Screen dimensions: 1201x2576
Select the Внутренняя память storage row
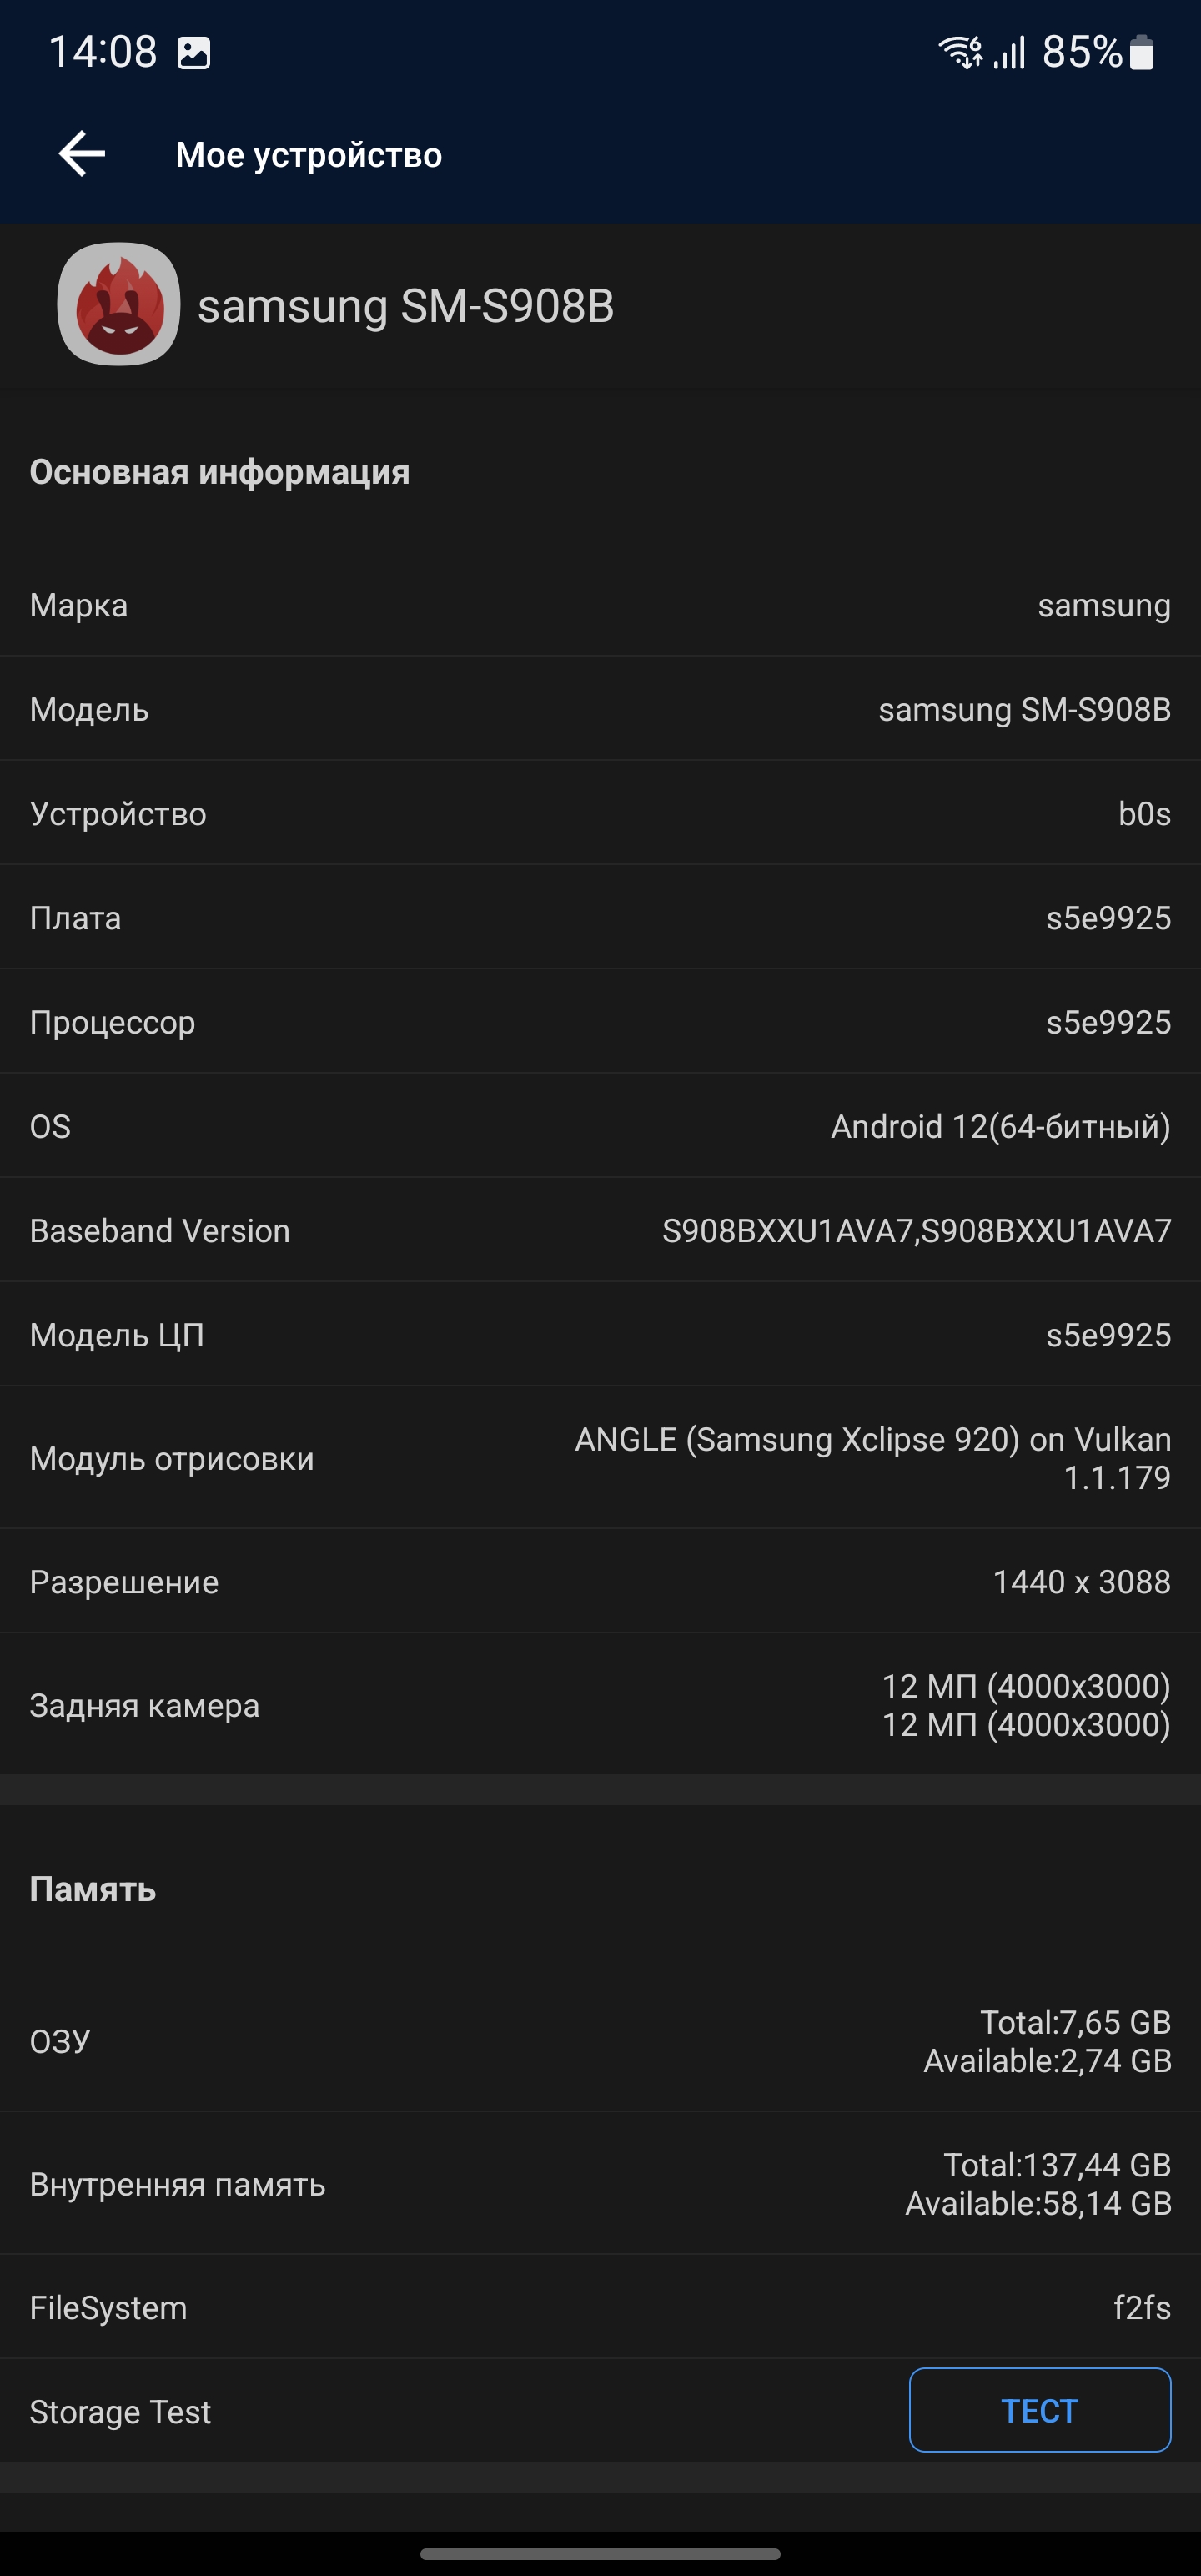pos(600,2184)
